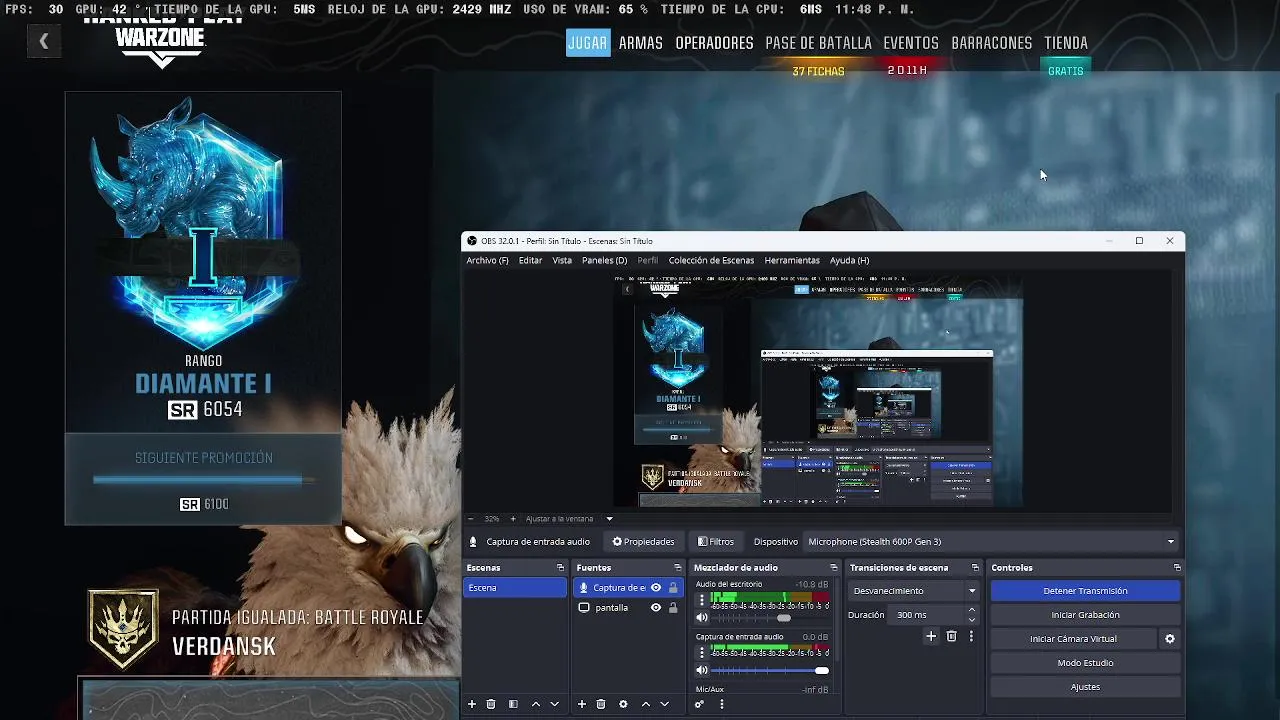The width and height of the screenshot is (1280, 720).
Task: Mute Audio del escritorio via speaker icon
Action: (x=702, y=618)
